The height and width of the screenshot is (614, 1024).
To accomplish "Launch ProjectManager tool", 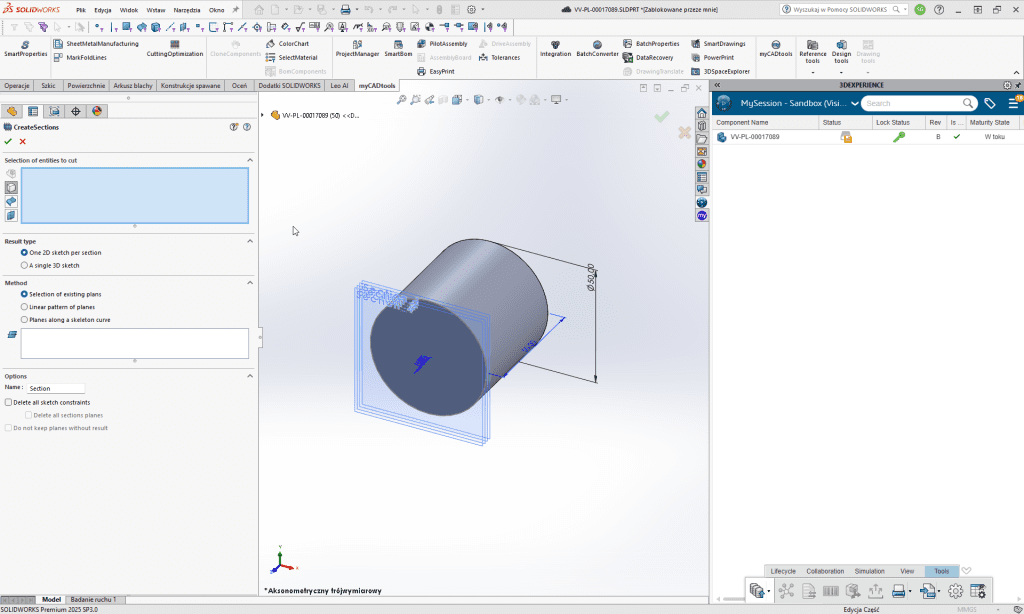I will click(x=357, y=48).
